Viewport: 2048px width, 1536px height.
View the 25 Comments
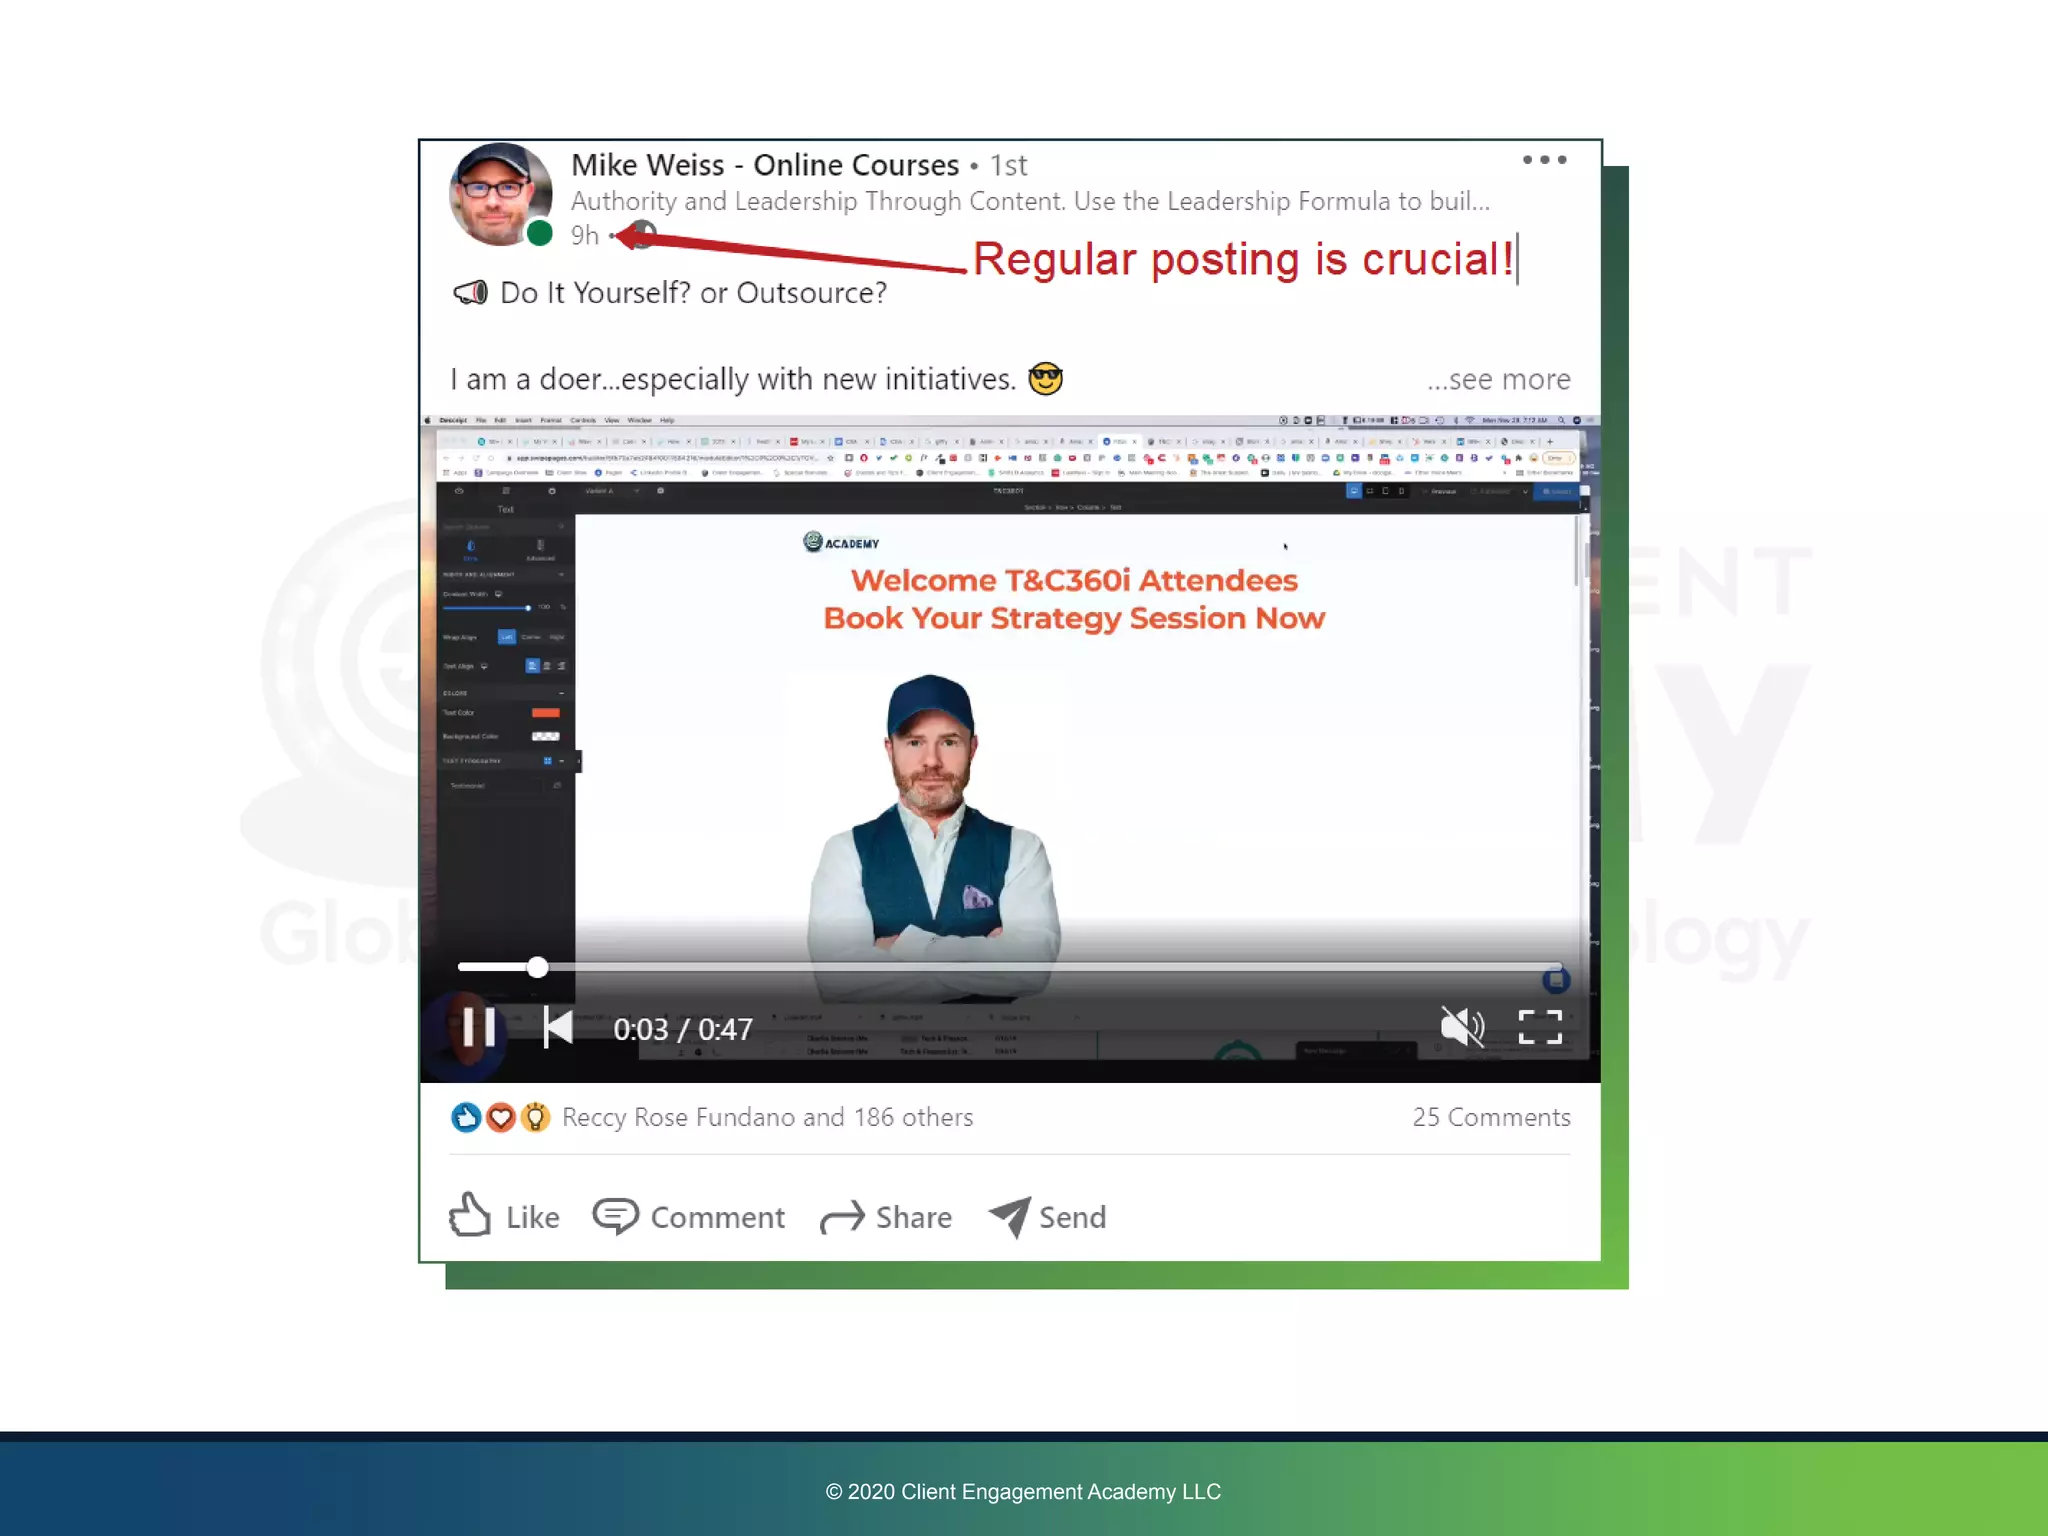[1490, 1117]
